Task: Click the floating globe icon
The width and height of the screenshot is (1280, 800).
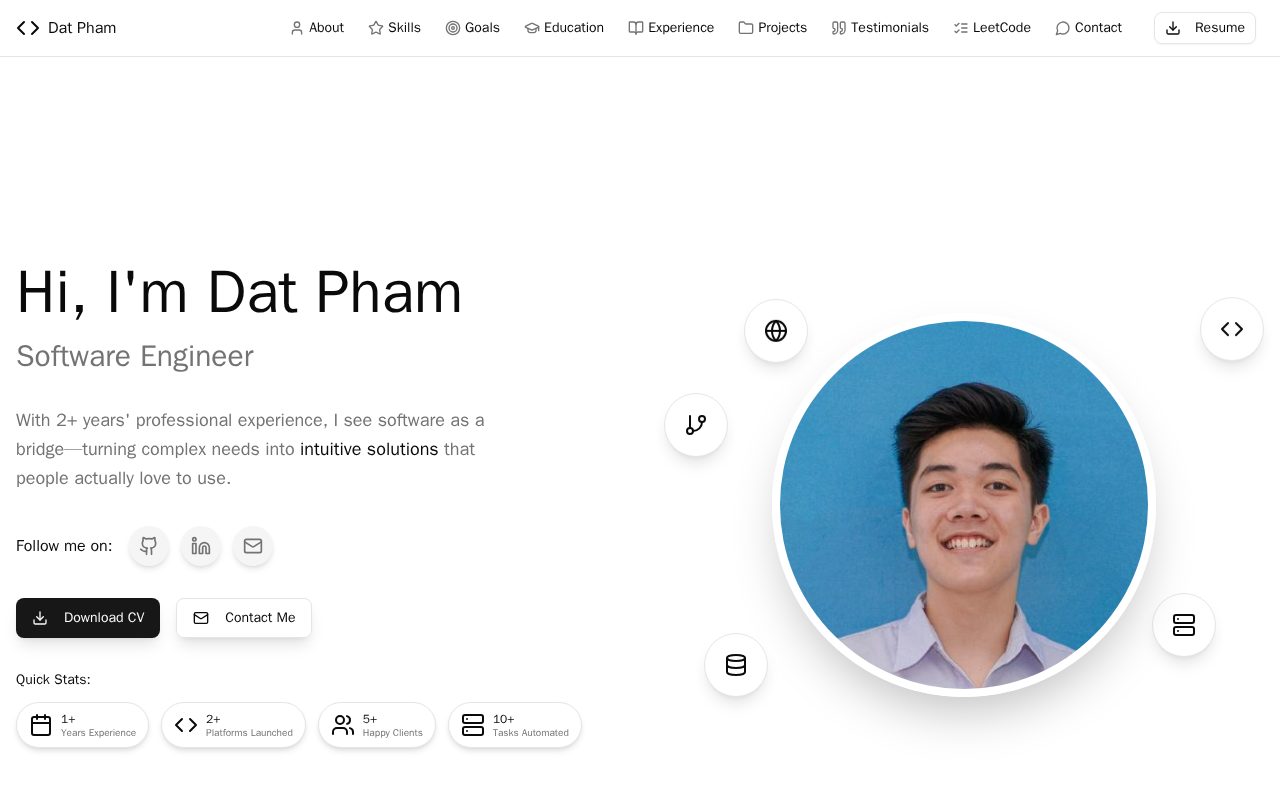Action: pos(776,331)
